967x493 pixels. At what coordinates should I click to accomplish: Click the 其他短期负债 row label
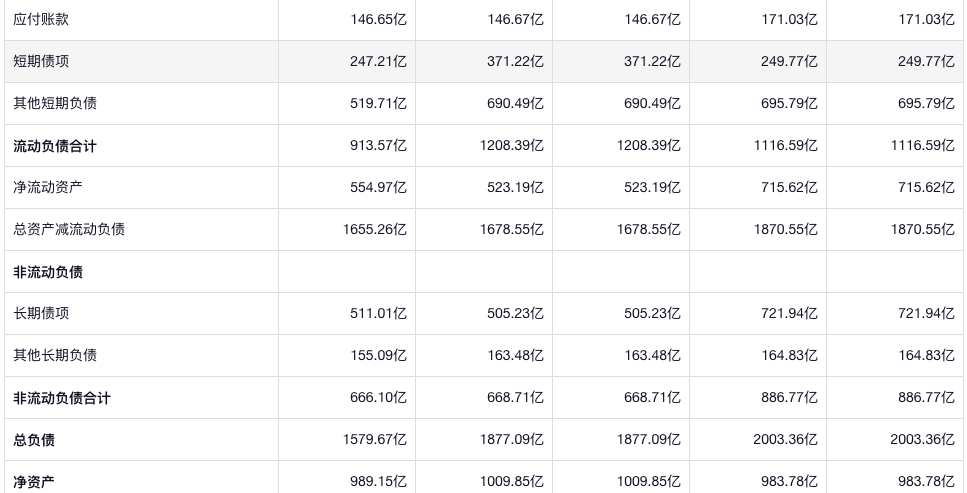pos(55,103)
